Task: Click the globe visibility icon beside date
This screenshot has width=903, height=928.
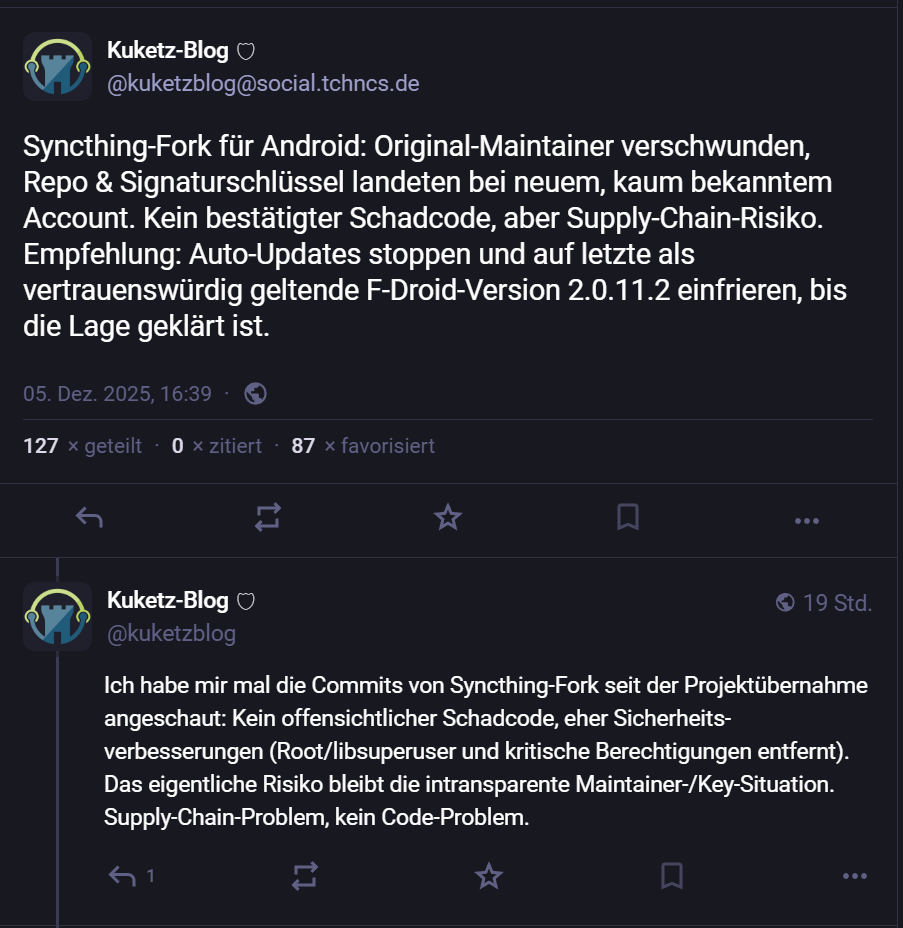Action: (255, 394)
